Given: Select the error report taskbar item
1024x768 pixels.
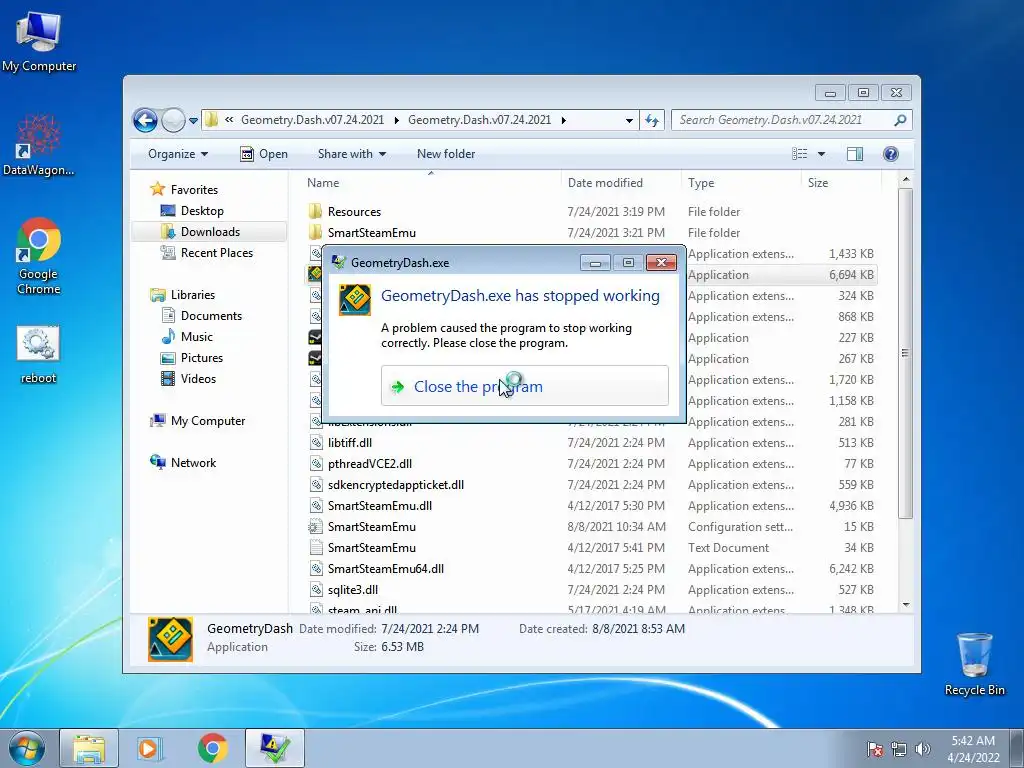Looking at the screenshot, I should click(275, 748).
